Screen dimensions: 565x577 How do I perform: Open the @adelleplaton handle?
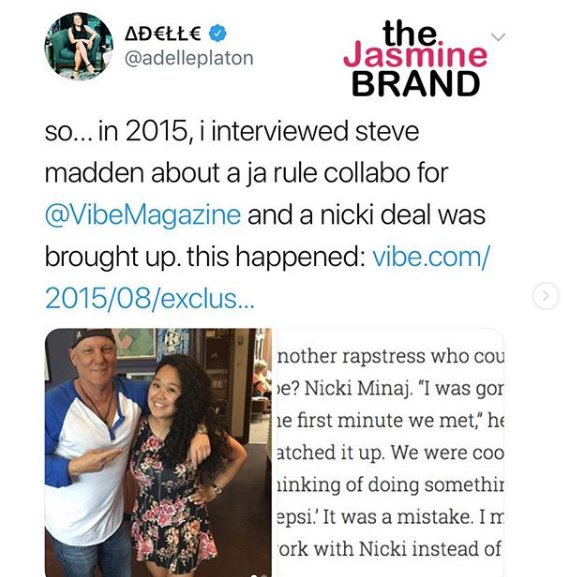189,58
